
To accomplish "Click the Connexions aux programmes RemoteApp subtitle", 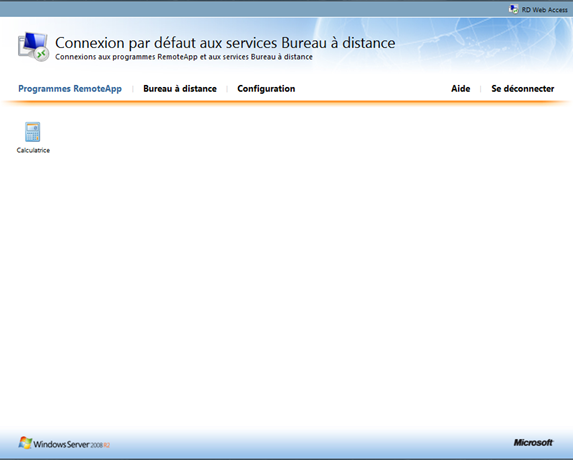I will pos(184,57).
